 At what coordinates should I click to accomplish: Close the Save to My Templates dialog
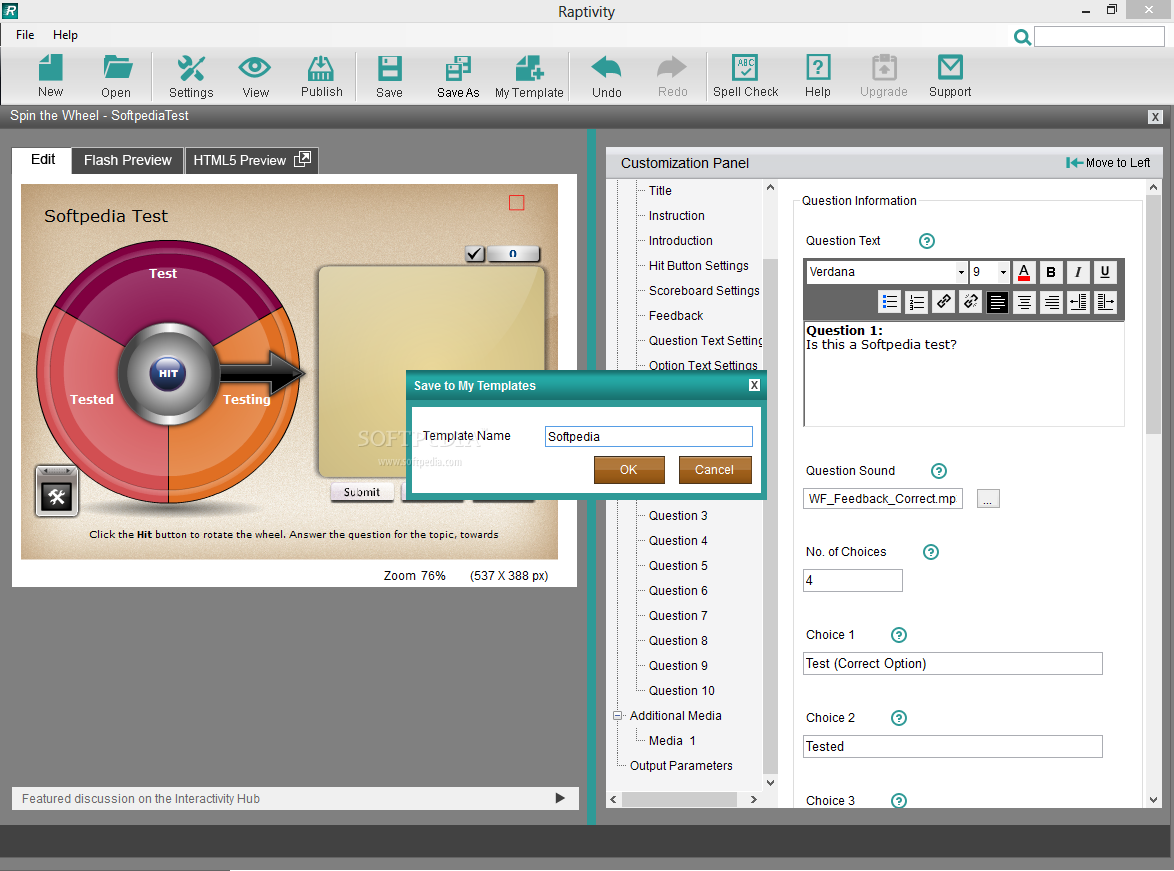[754, 385]
